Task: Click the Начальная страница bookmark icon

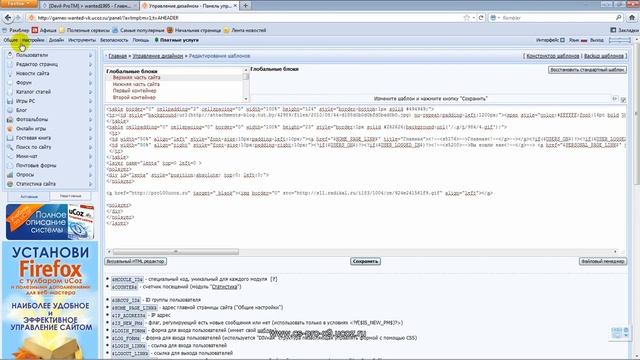Action: (x=170, y=30)
